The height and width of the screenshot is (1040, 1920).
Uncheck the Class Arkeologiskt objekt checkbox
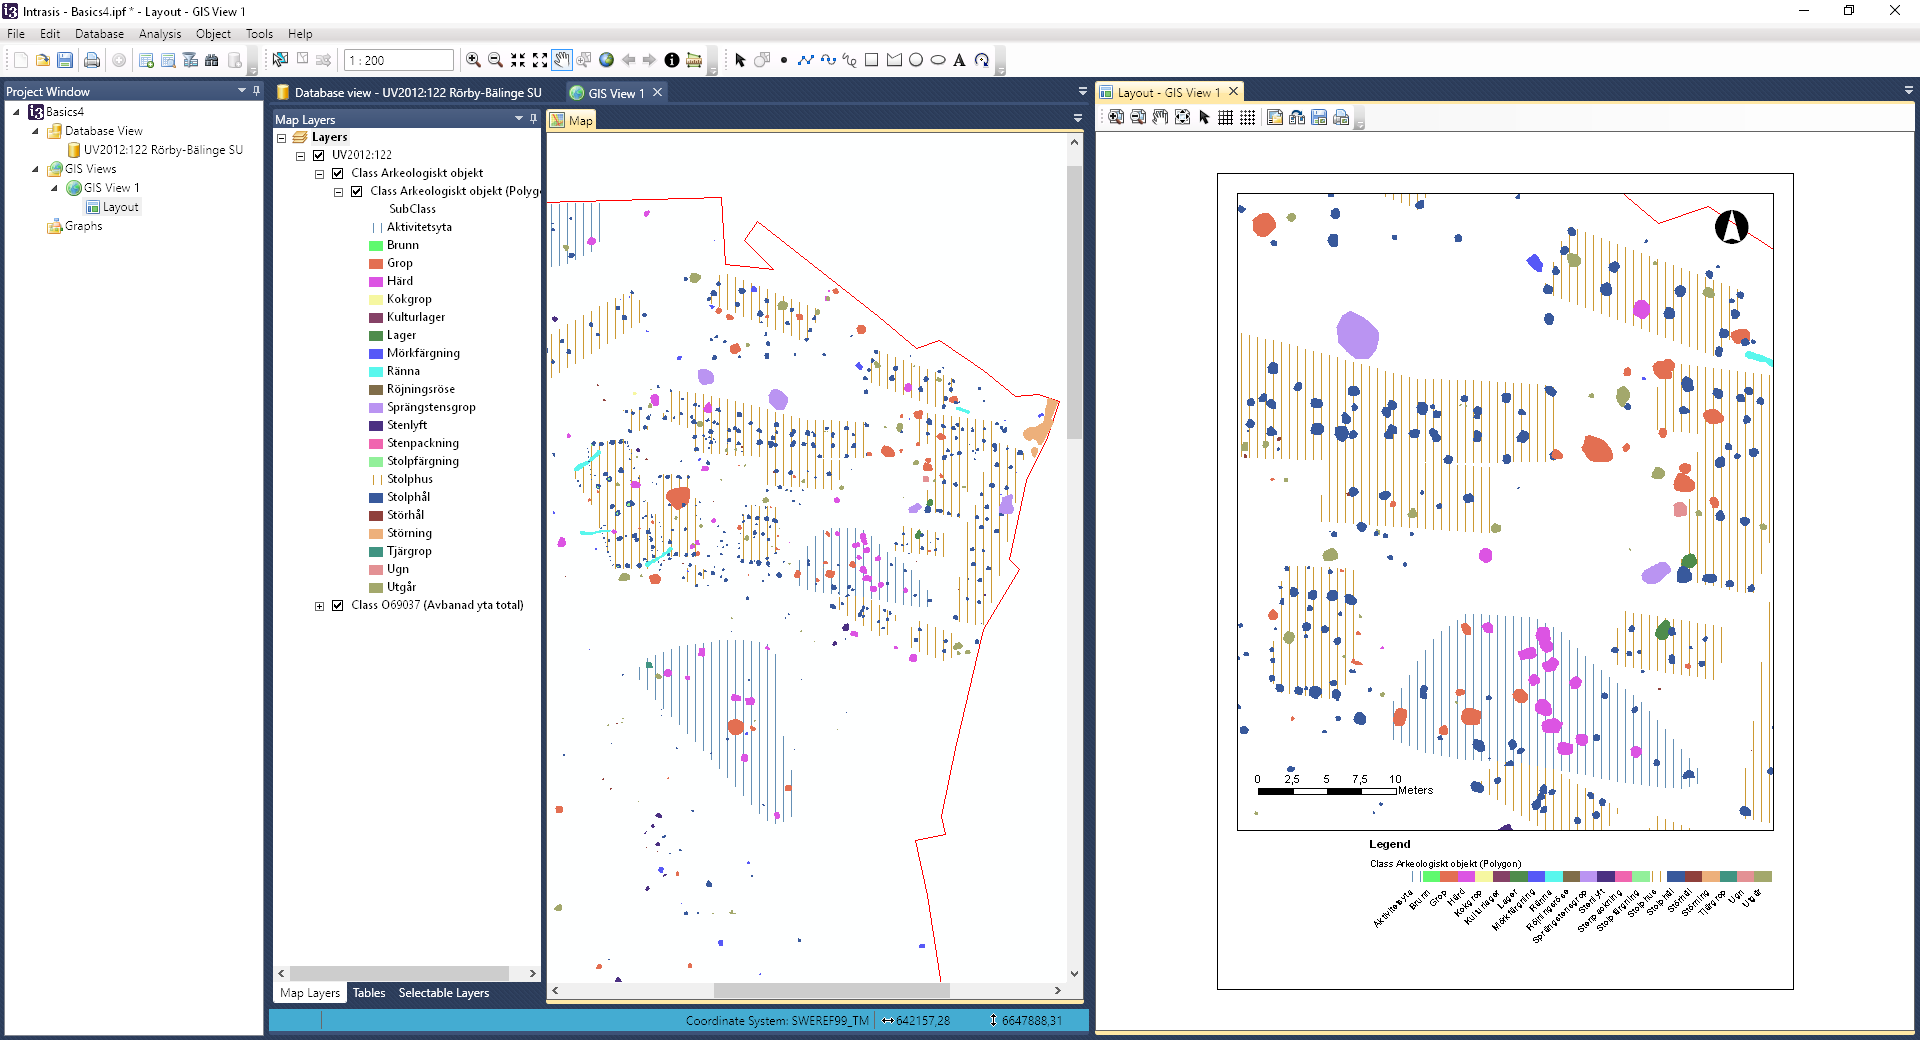coord(338,173)
